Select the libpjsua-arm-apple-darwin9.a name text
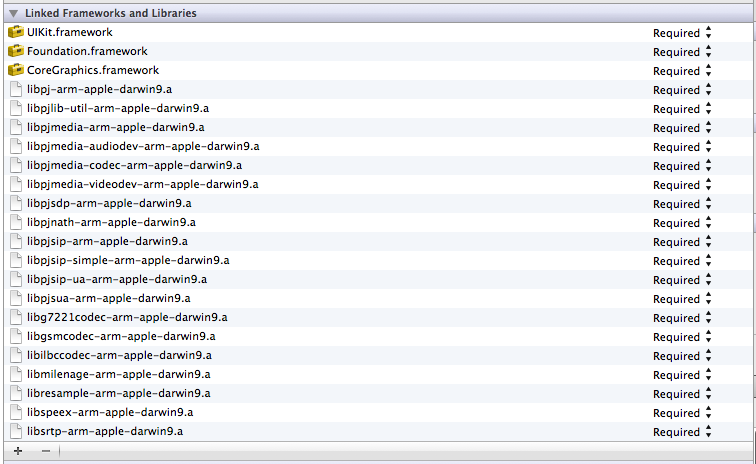Viewport: 756px width, 464px height. coord(108,299)
